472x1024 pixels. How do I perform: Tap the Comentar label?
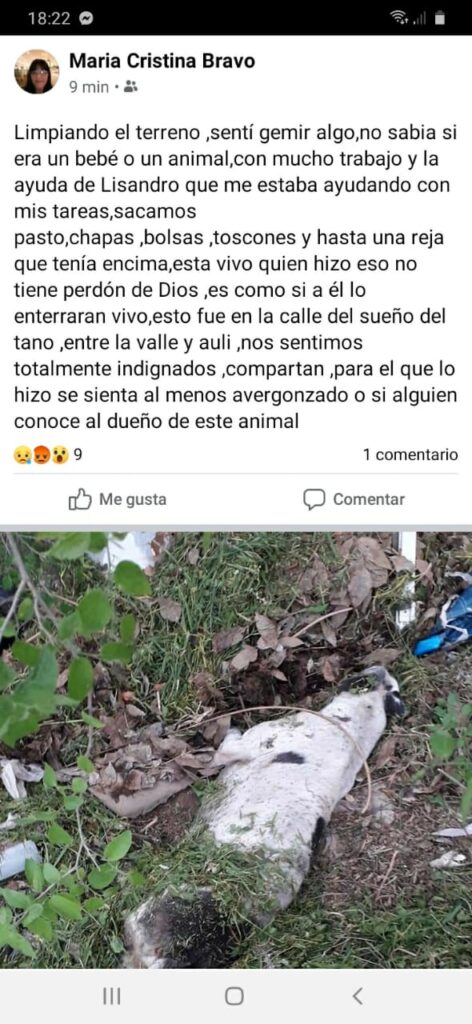point(369,500)
